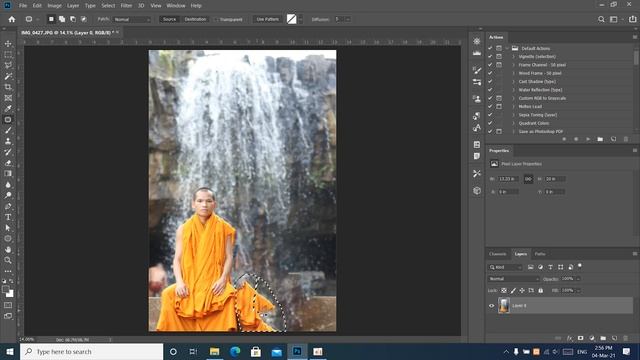Screen dimensions: 640x360
Task: Select the Eyedropper tool
Action: [x=8, y=109]
